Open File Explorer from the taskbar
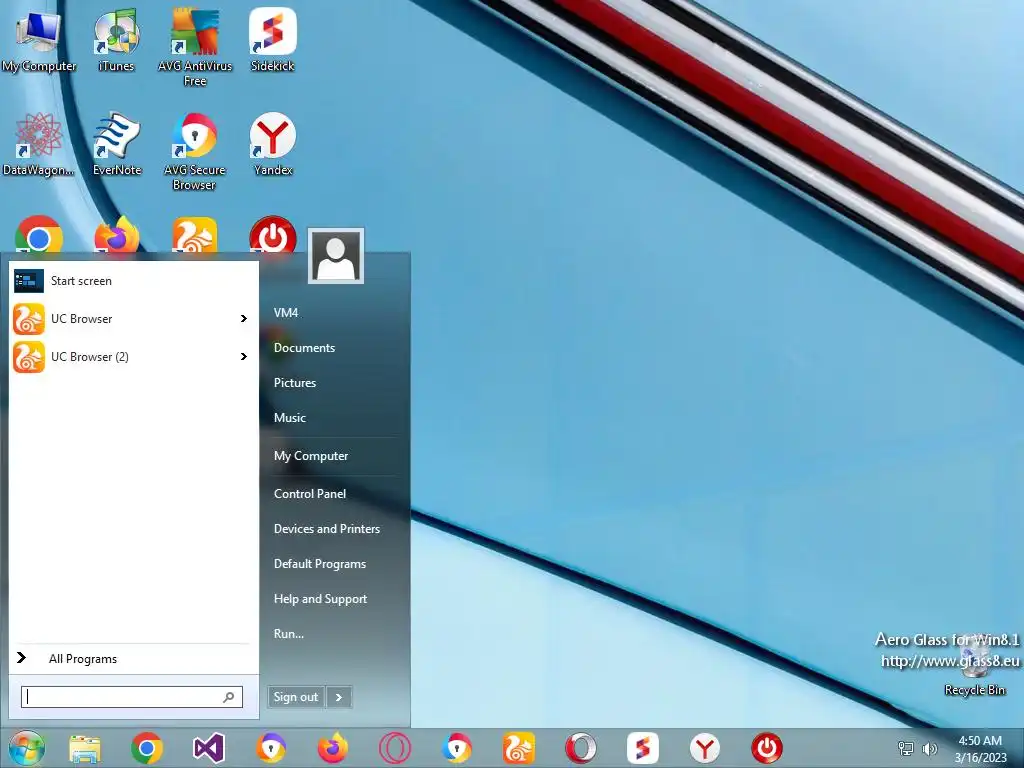 point(85,748)
